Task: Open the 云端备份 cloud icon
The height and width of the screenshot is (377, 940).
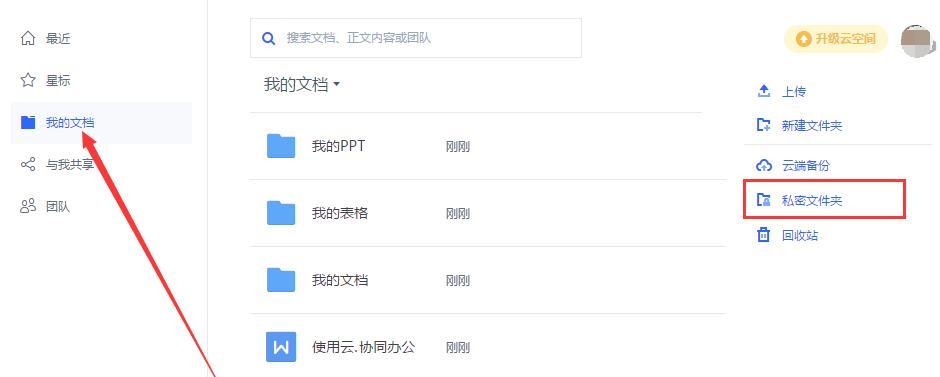Action: (x=763, y=165)
